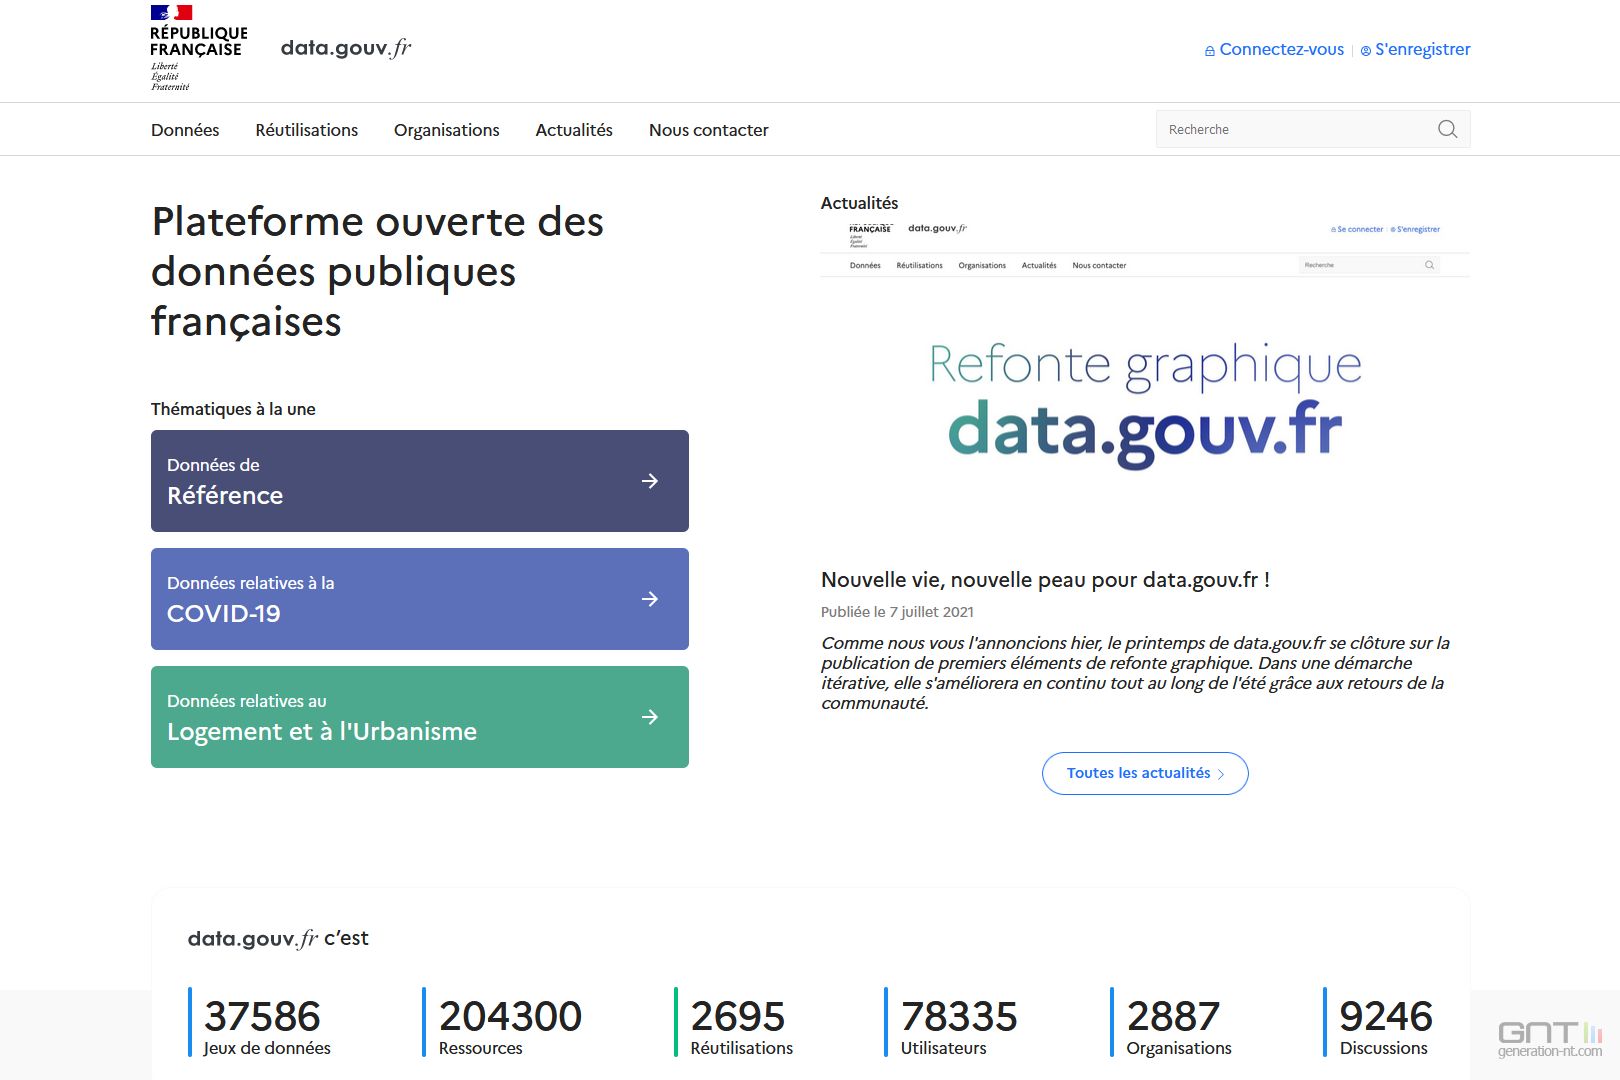Open the Réutilisations menu item
1620x1080 pixels.
306,130
